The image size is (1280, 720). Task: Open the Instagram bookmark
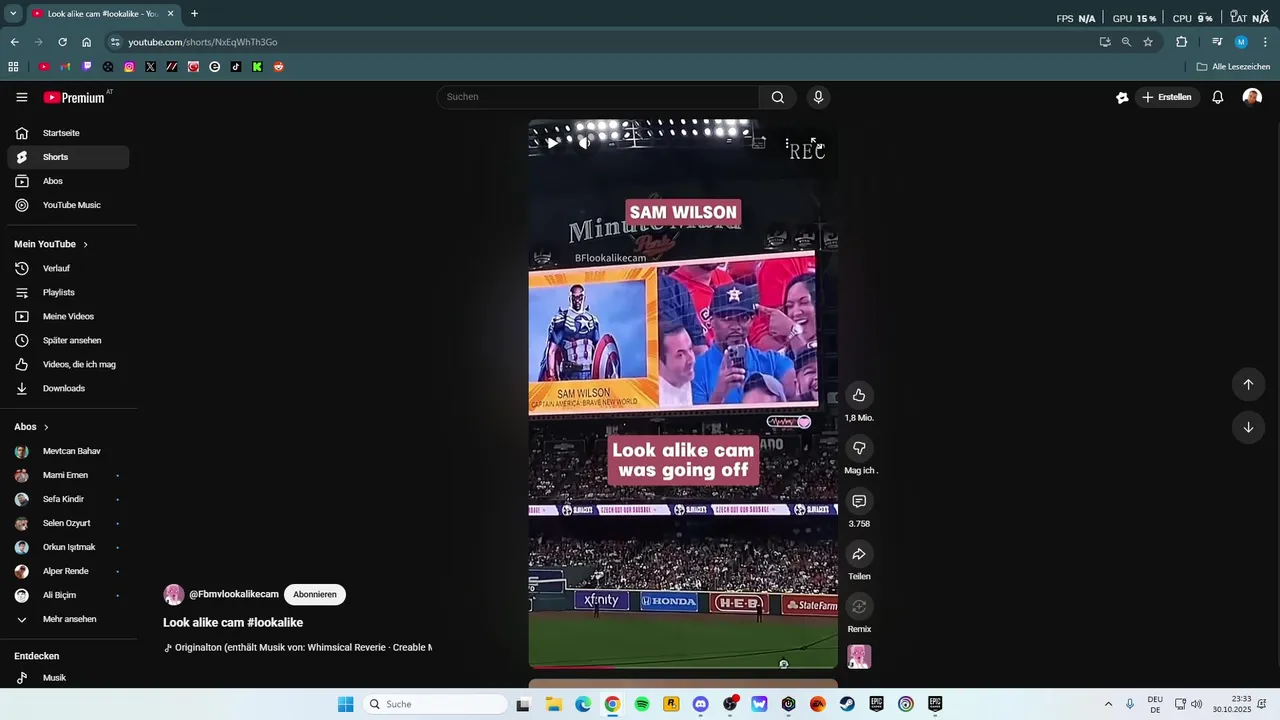click(129, 67)
